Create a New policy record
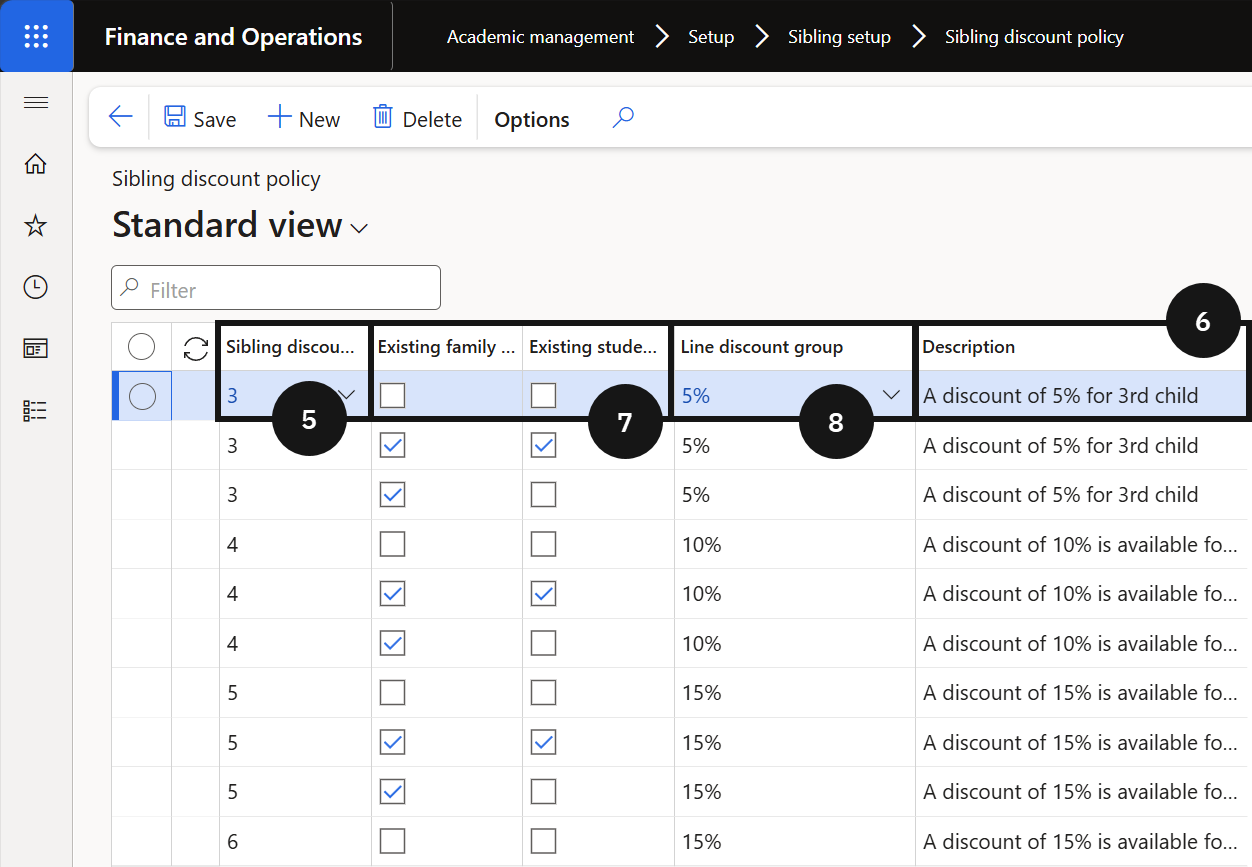 pos(304,119)
